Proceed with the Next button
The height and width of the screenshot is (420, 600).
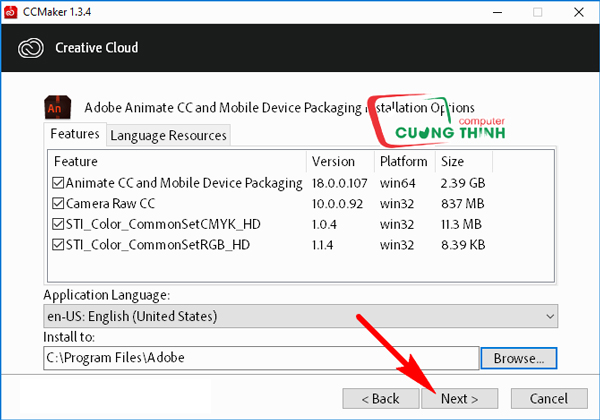click(x=460, y=399)
